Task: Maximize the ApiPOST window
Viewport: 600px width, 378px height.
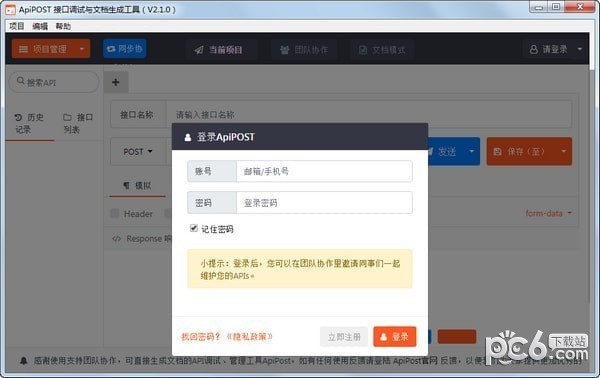Action: 557,7
